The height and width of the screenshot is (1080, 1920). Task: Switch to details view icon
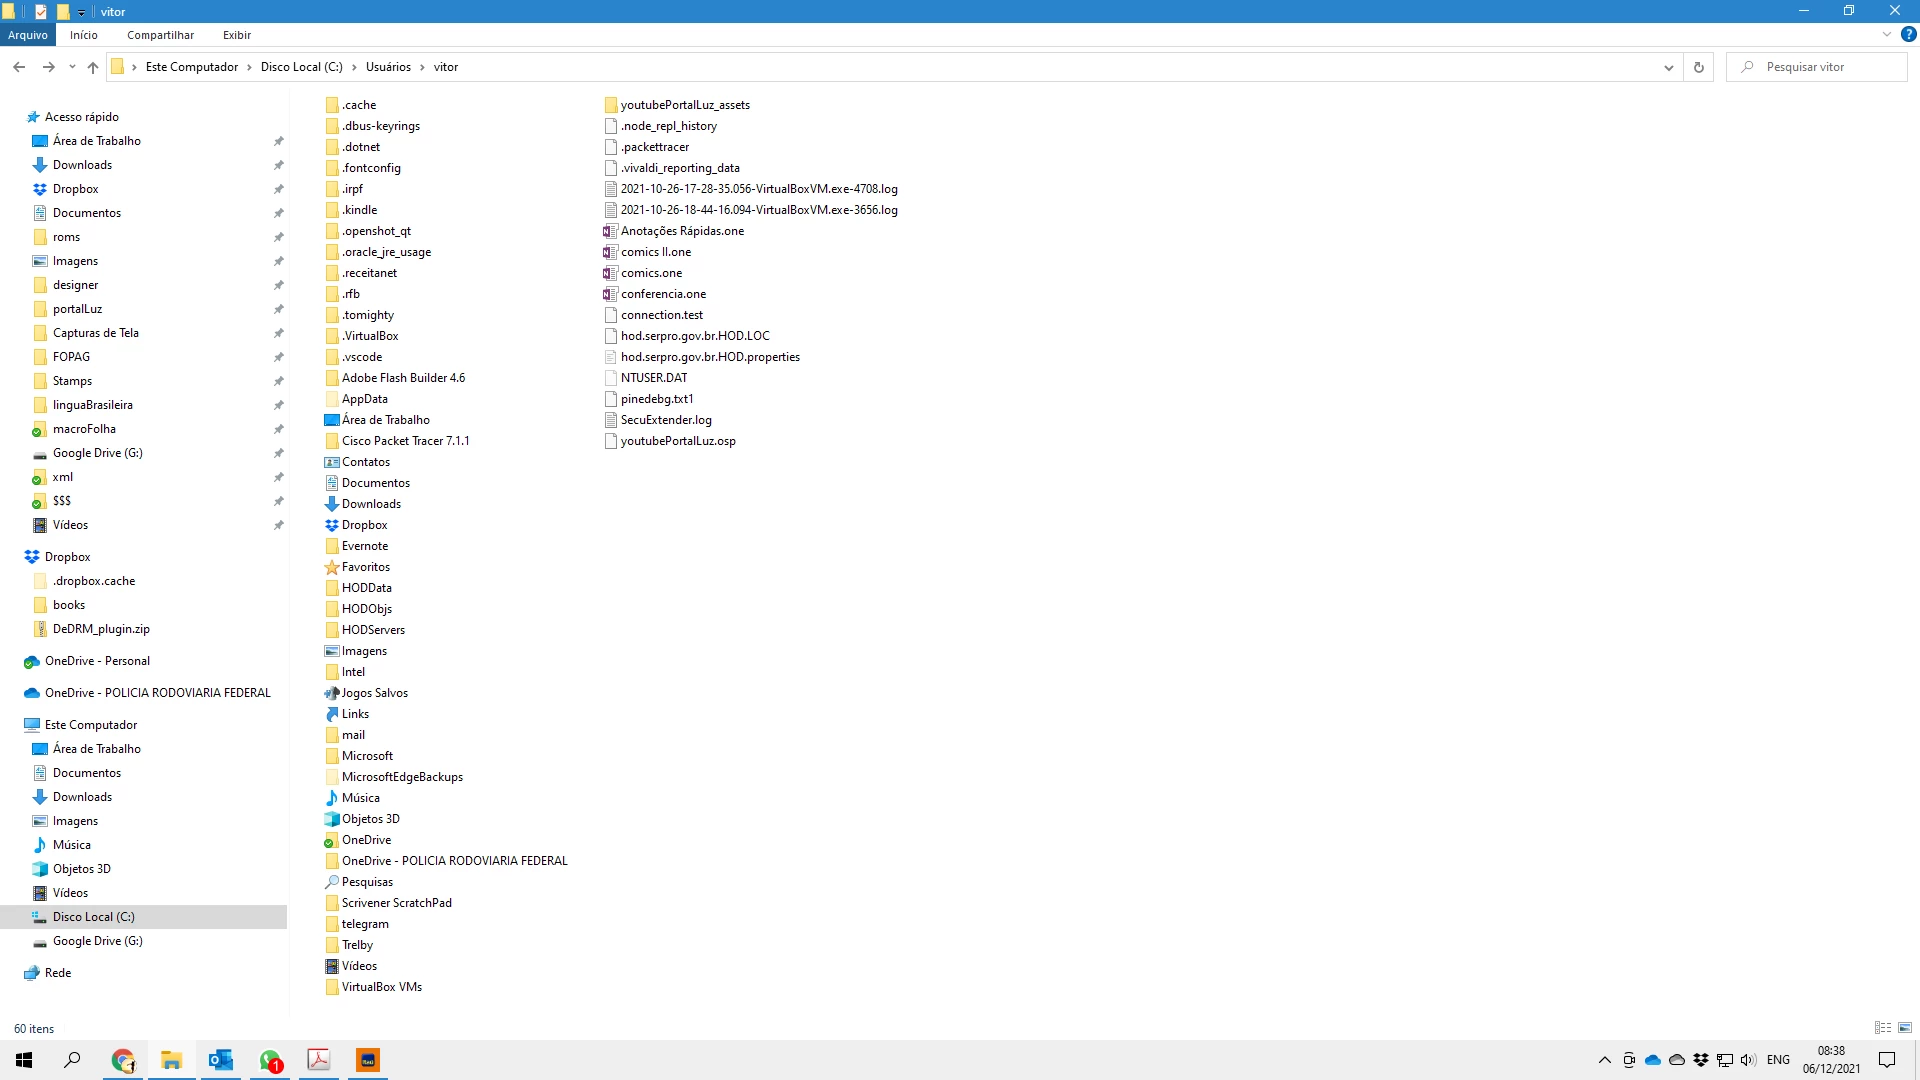click(1883, 1028)
